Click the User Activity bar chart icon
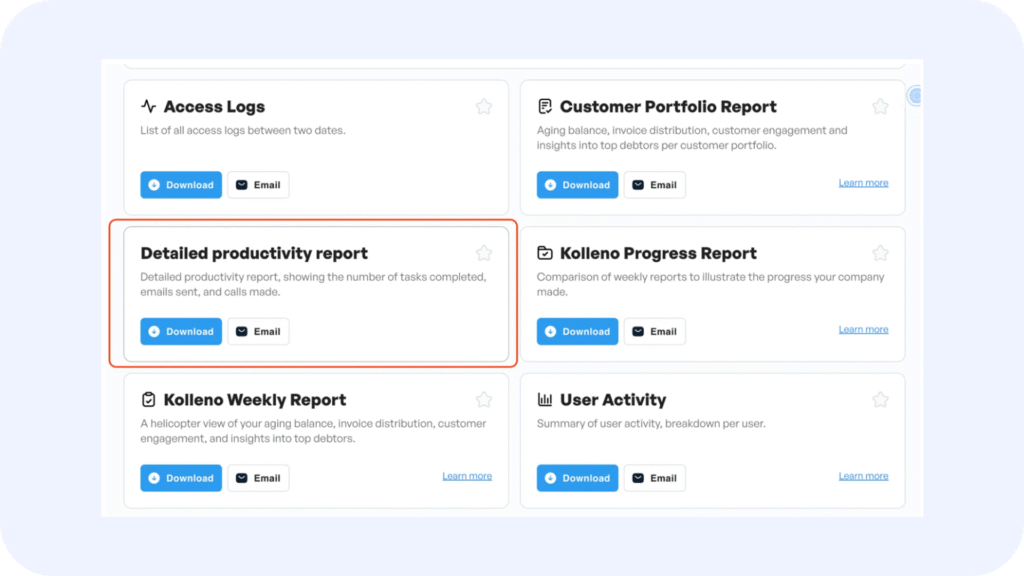 pyautogui.click(x=545, y=399)
